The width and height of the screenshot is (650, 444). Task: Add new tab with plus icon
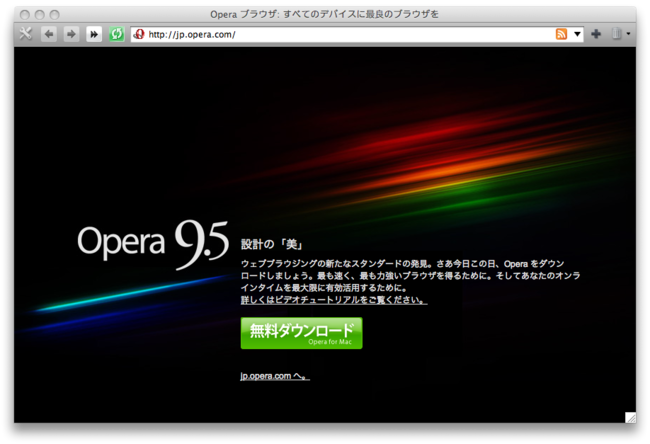tap(596, 34)
